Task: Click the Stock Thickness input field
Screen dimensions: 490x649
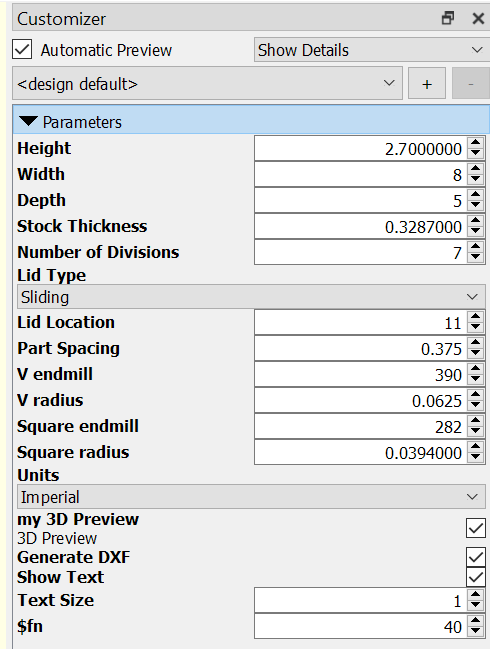Action: tap(361, 226)
